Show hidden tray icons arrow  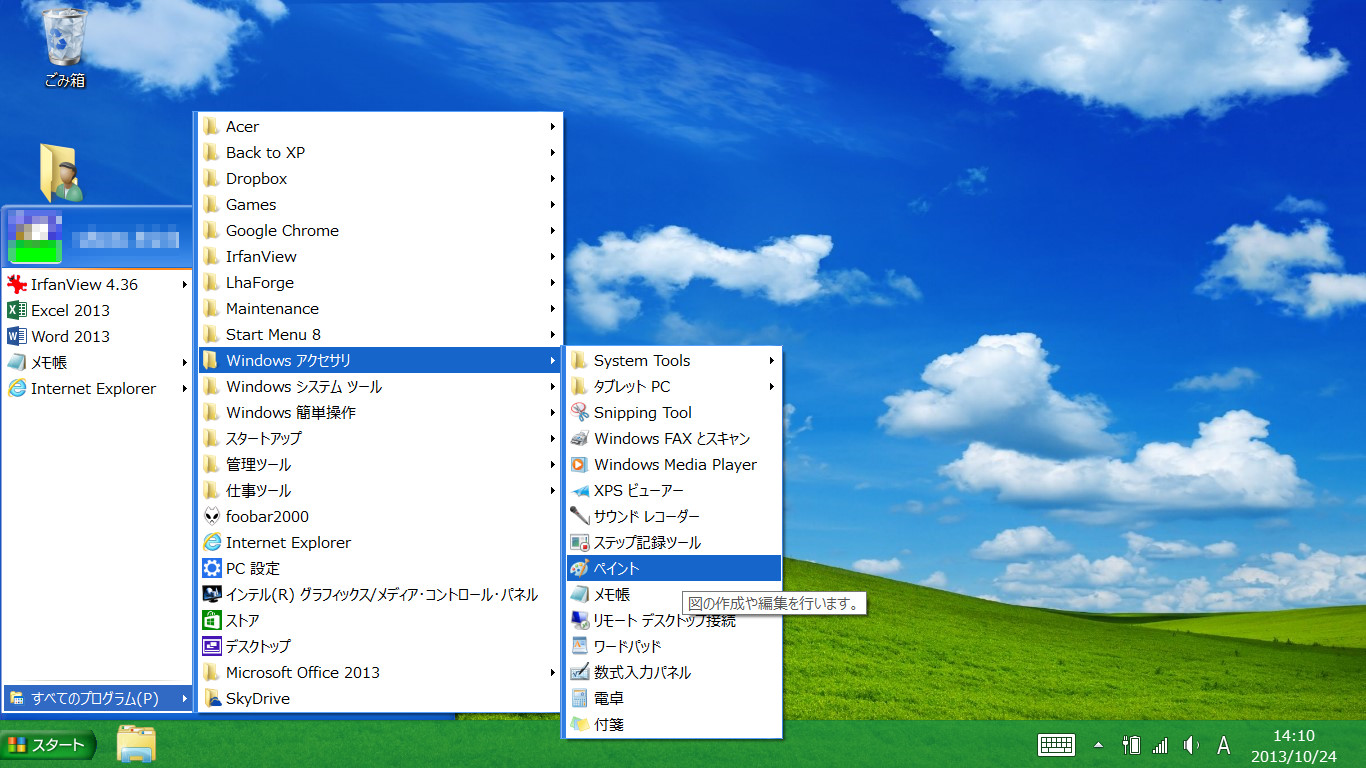tap(1098, 745)
